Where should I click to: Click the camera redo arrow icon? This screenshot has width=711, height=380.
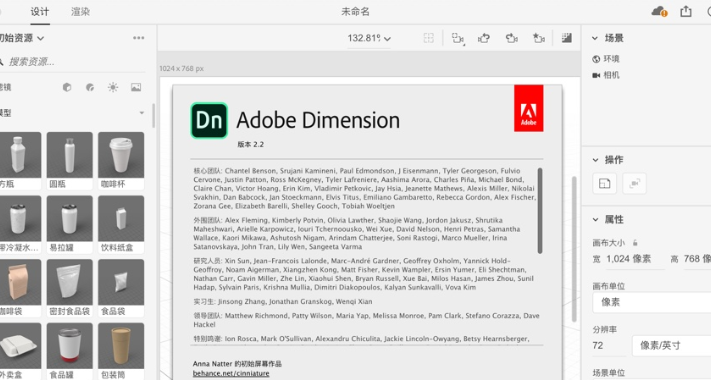[x=511, y=39]
